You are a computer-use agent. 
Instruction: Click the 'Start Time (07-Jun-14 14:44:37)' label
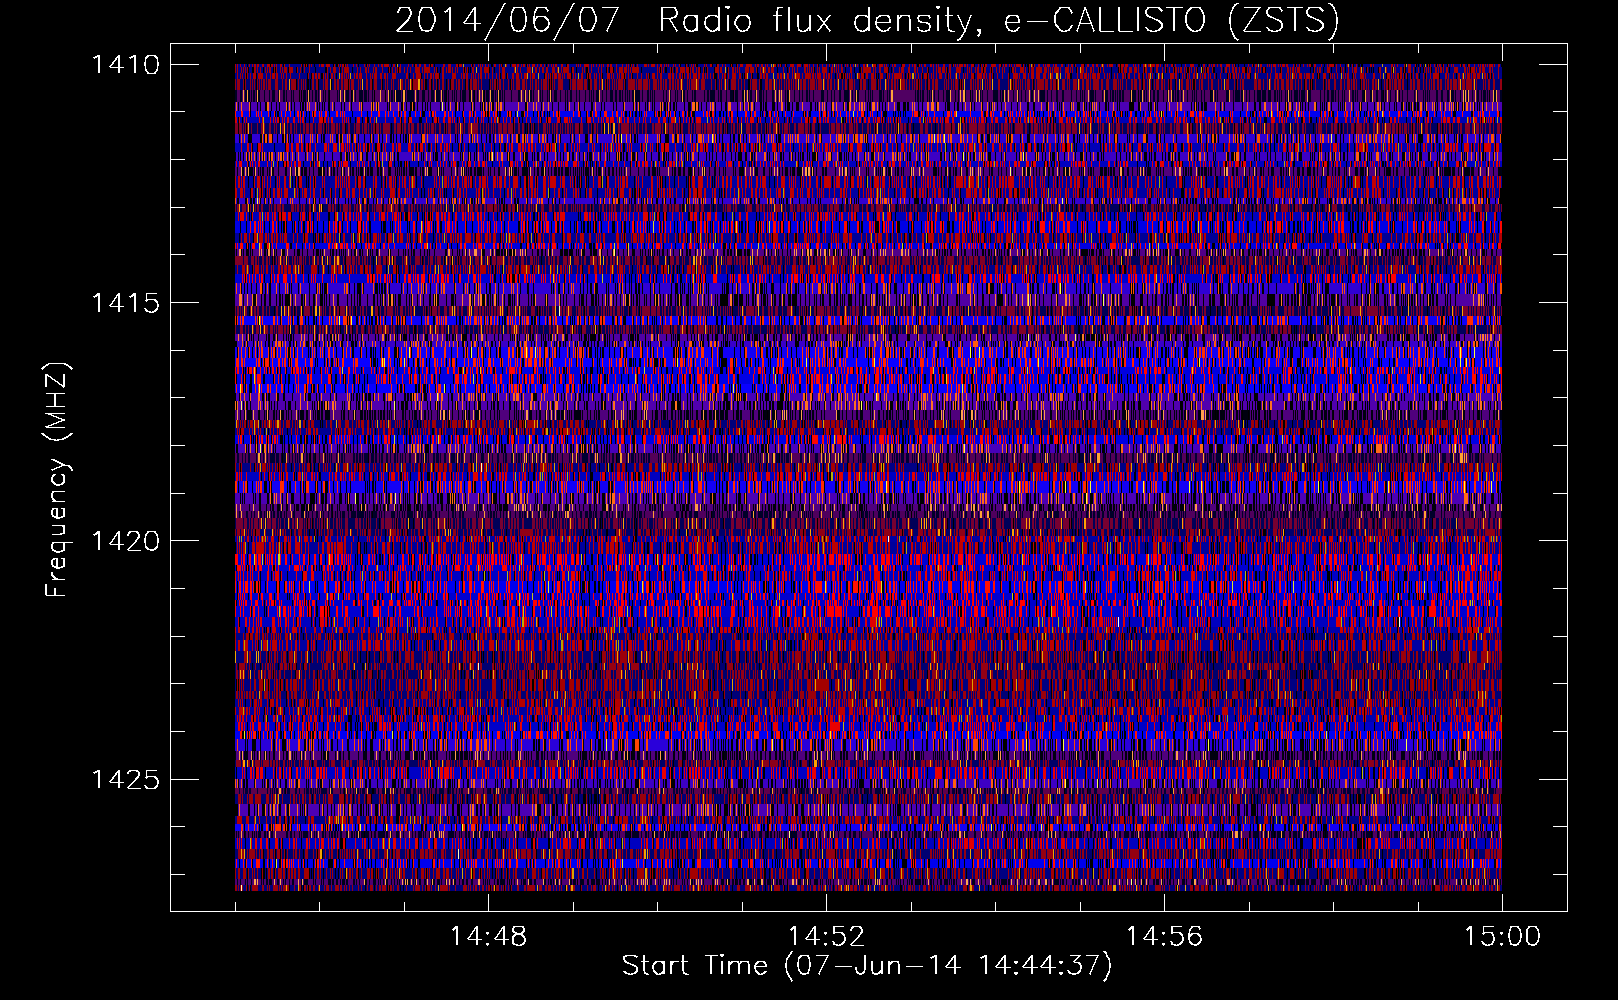(867, 966)
